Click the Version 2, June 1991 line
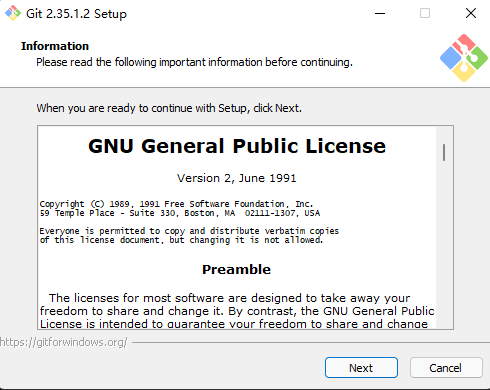The image size is (490, 390). click(x=236, y=178)
